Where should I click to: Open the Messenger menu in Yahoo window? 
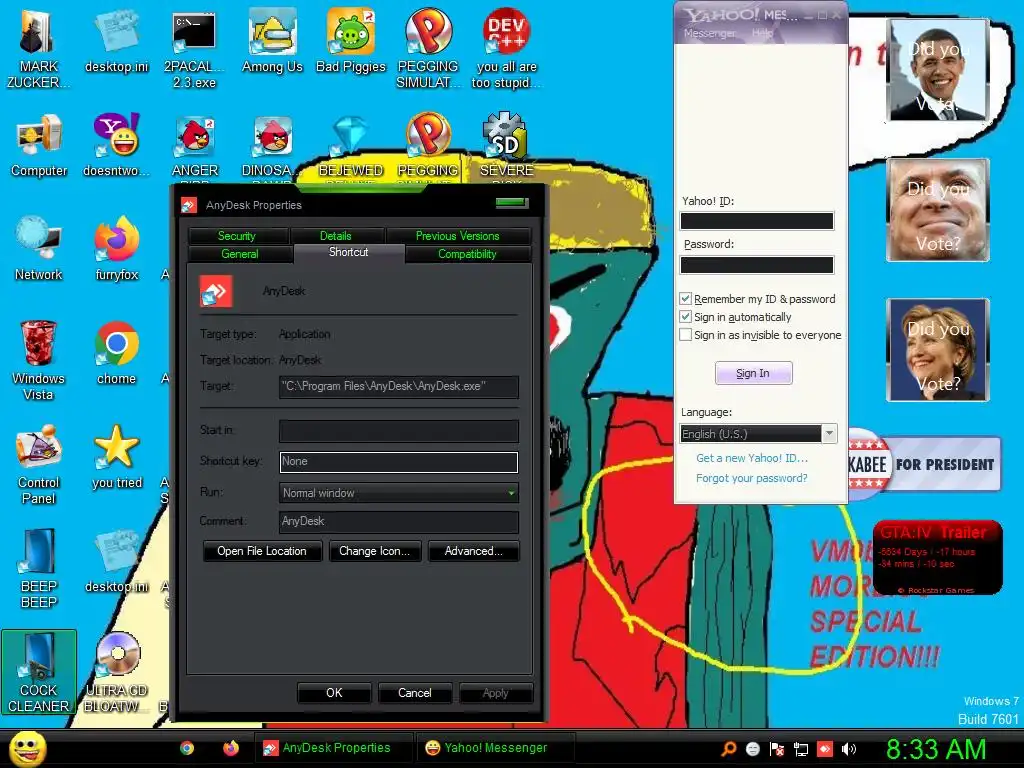(x=710, y=33)
